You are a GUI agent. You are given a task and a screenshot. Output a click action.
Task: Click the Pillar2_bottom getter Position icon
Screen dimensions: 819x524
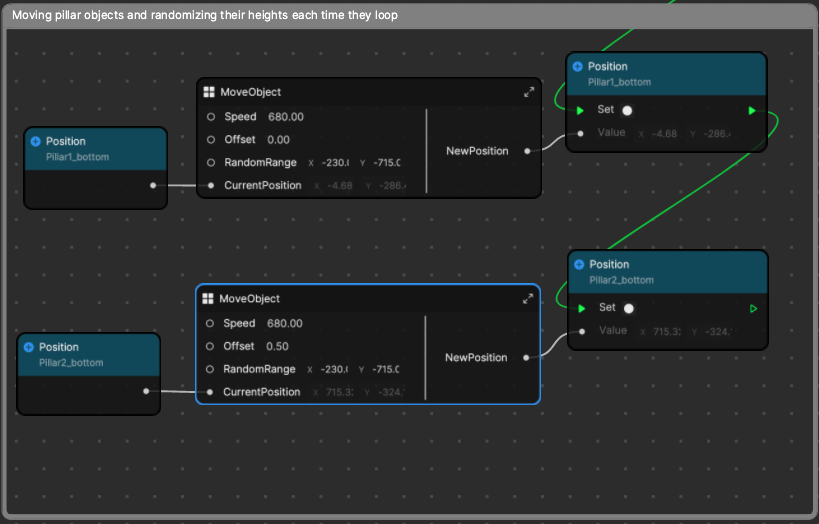point(29,347)
